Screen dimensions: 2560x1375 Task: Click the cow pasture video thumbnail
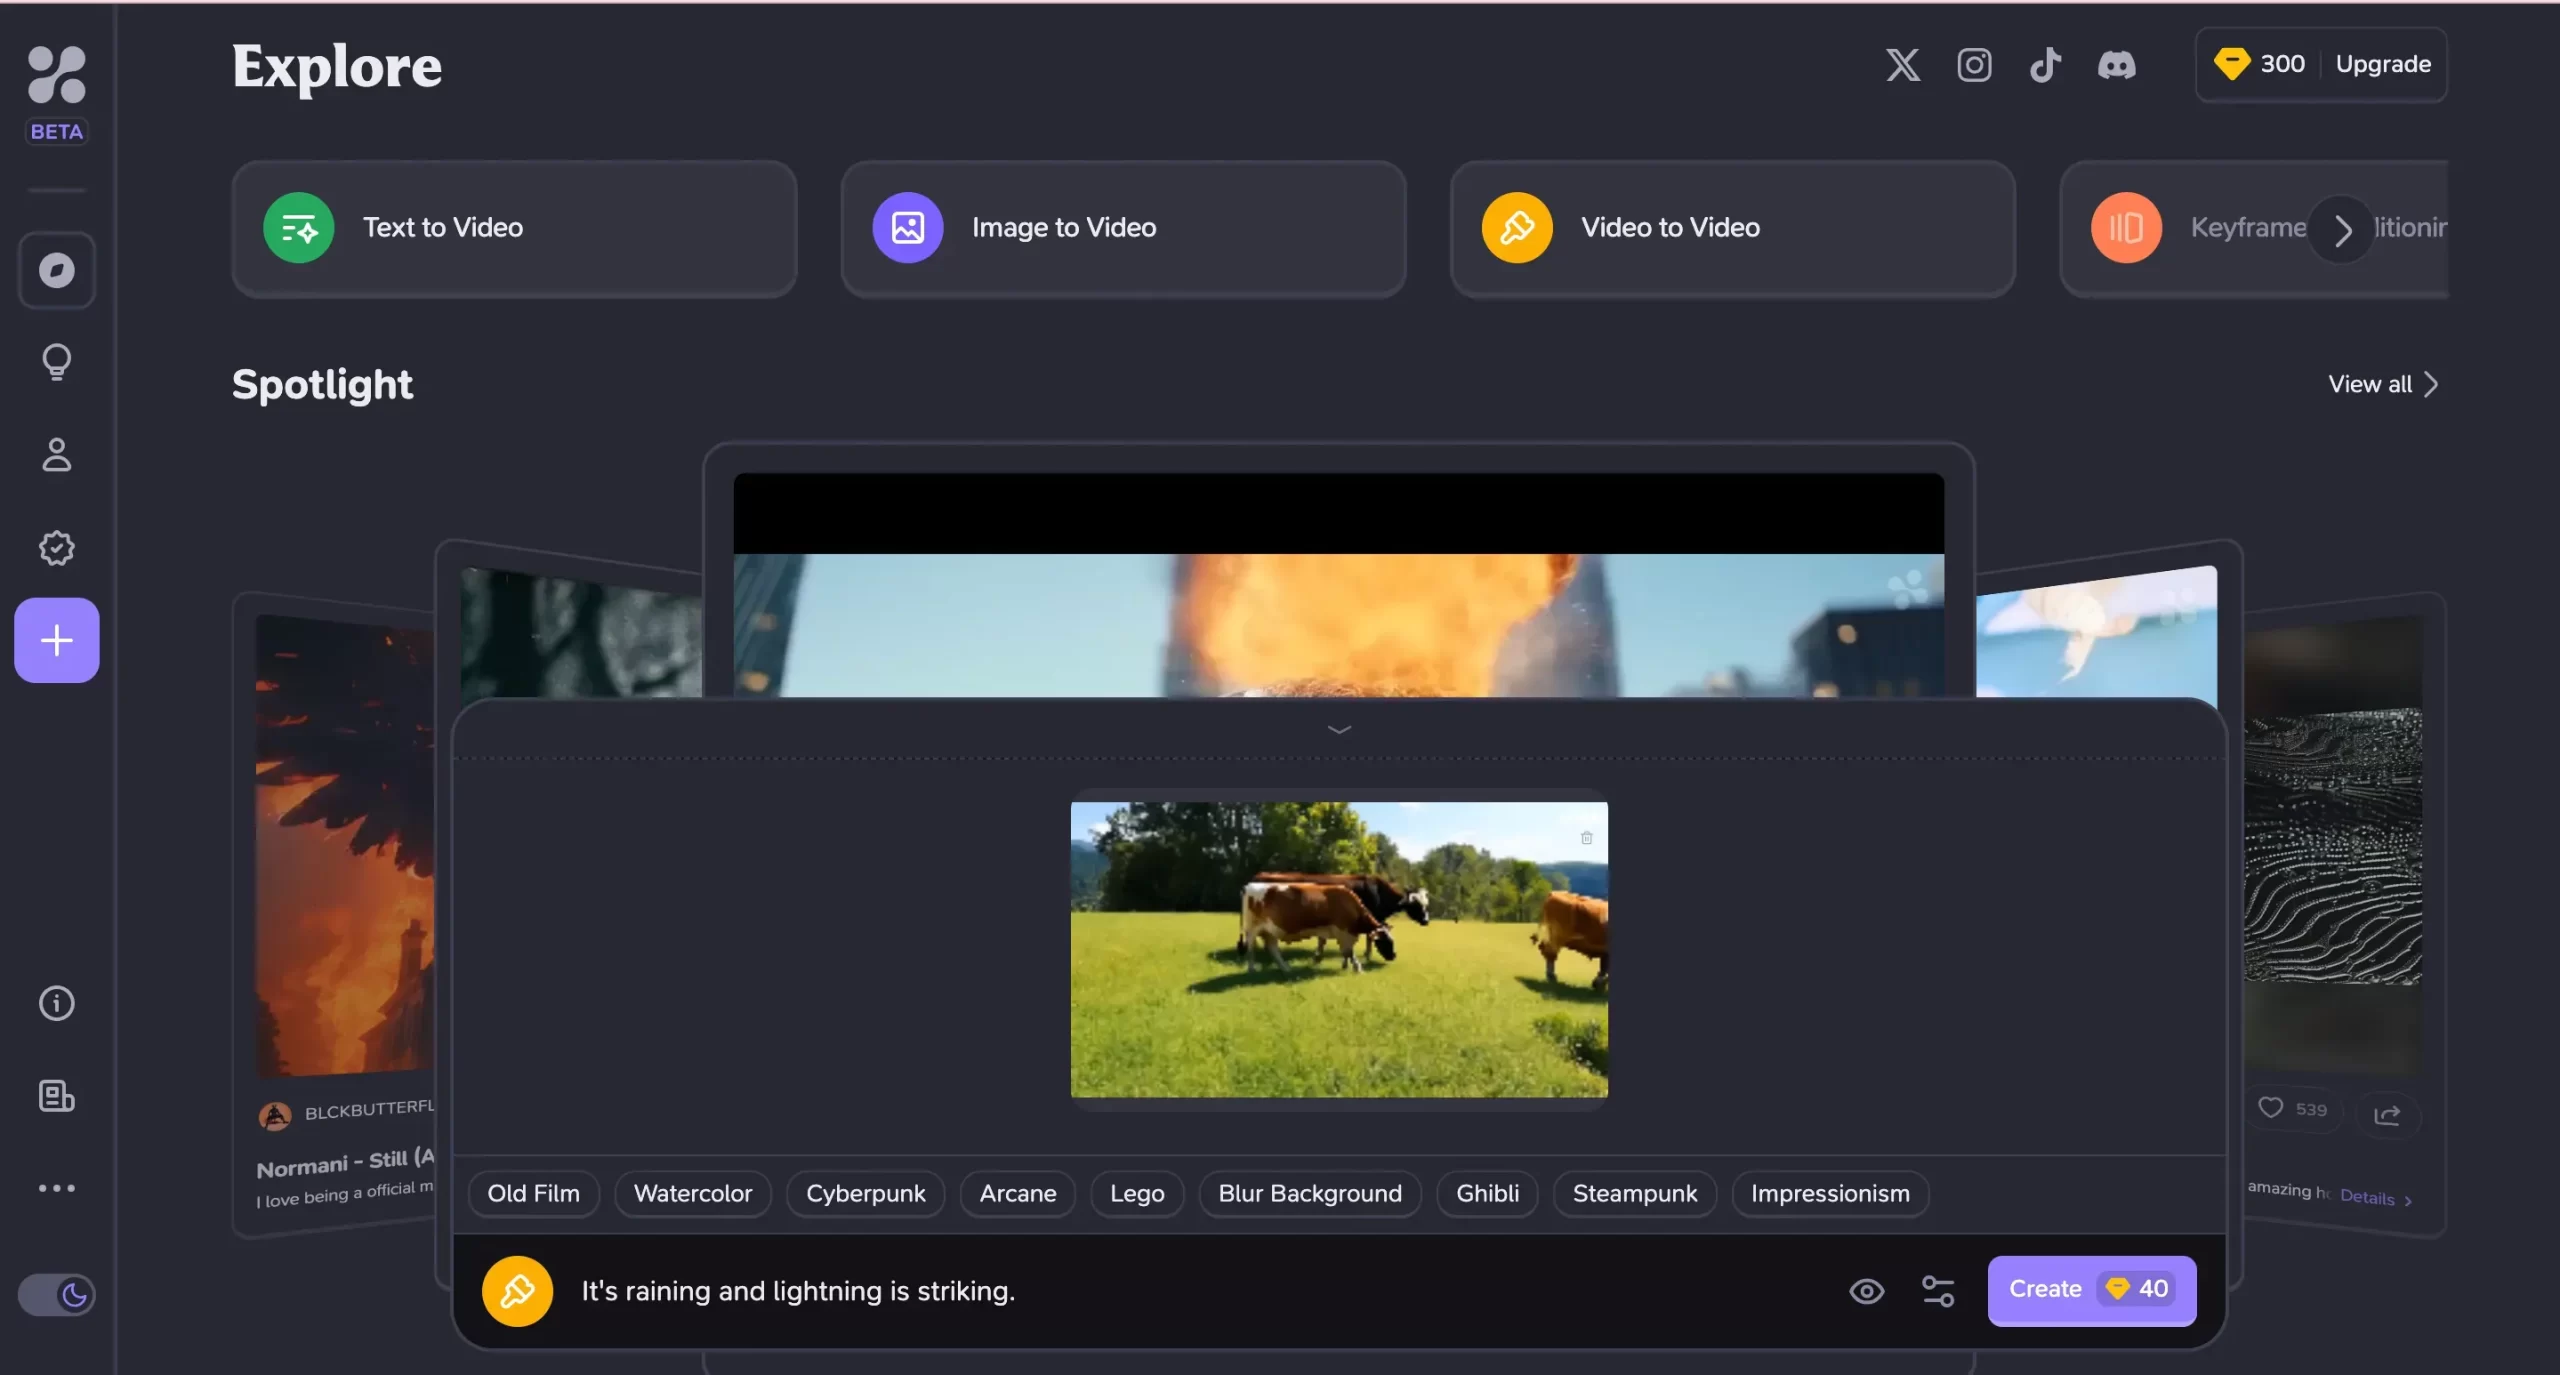[1339, 948]
